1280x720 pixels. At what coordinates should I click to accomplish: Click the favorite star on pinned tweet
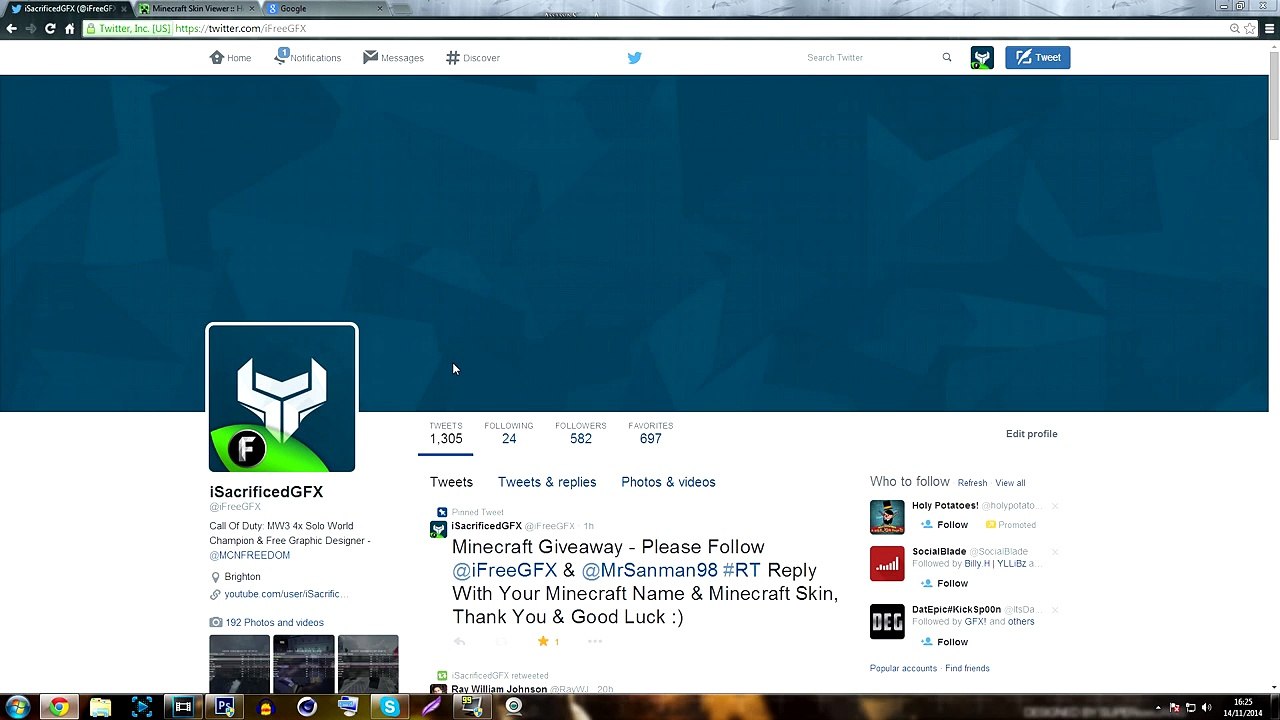(543, 642)
